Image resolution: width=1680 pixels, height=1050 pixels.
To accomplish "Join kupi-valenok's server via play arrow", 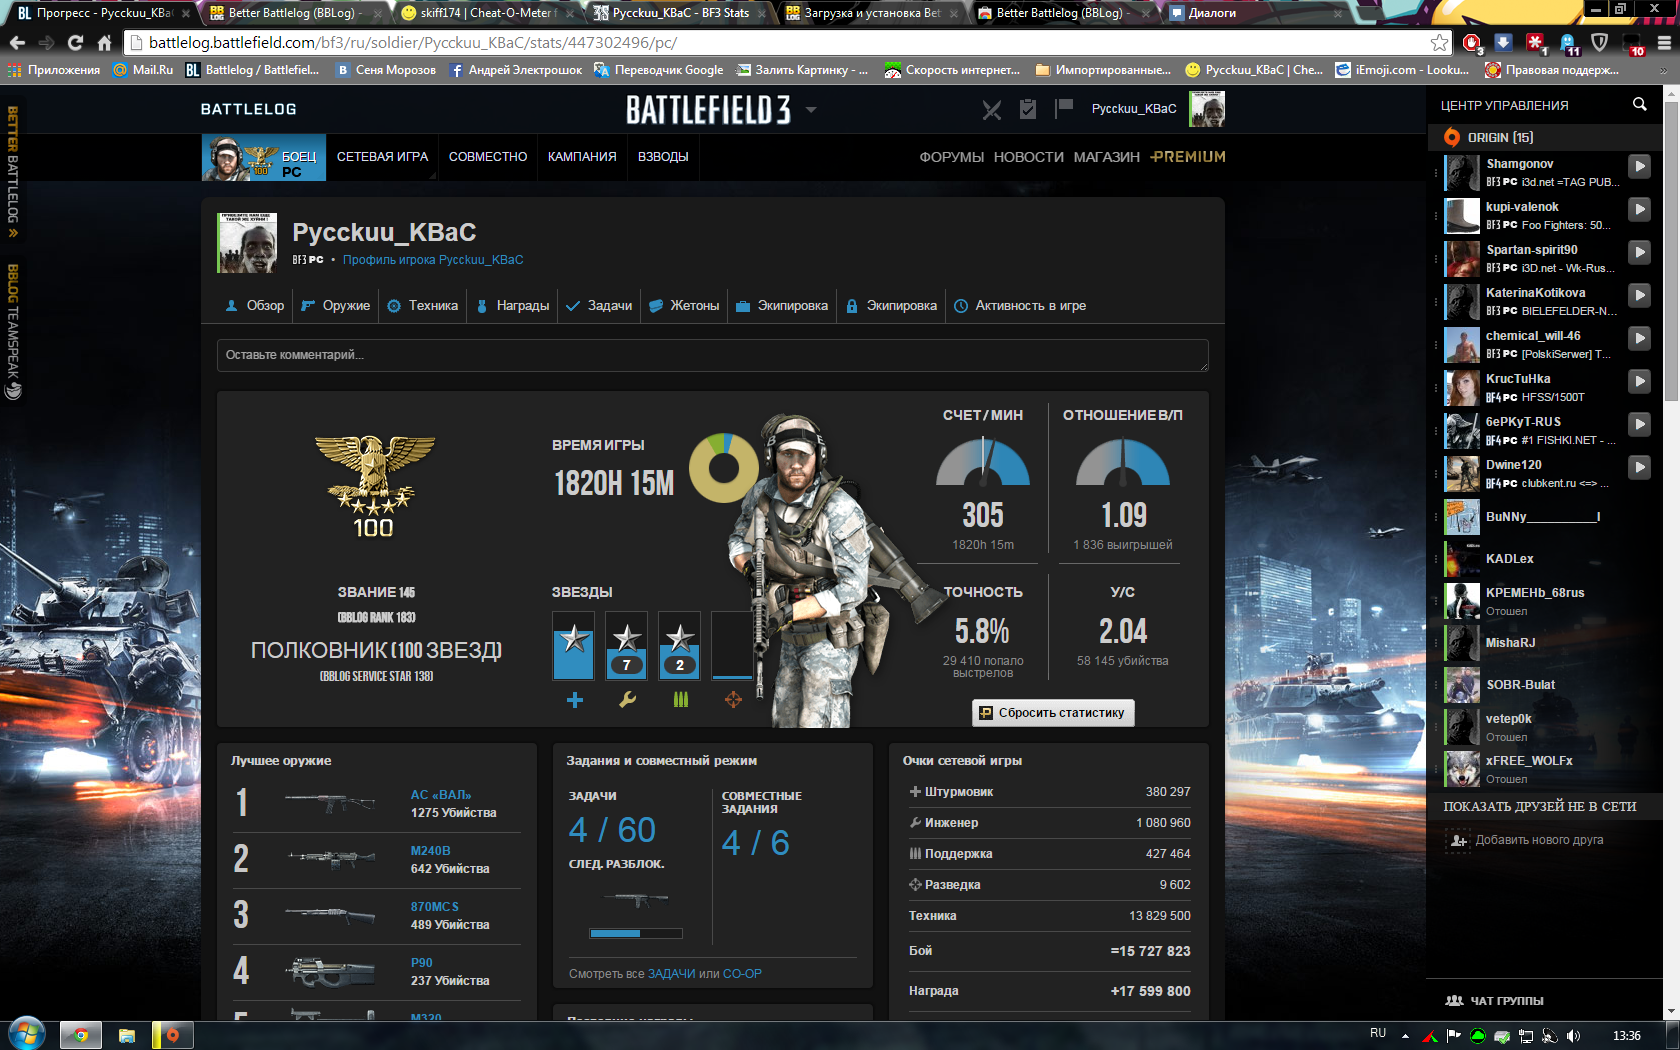I will 1639,209.
